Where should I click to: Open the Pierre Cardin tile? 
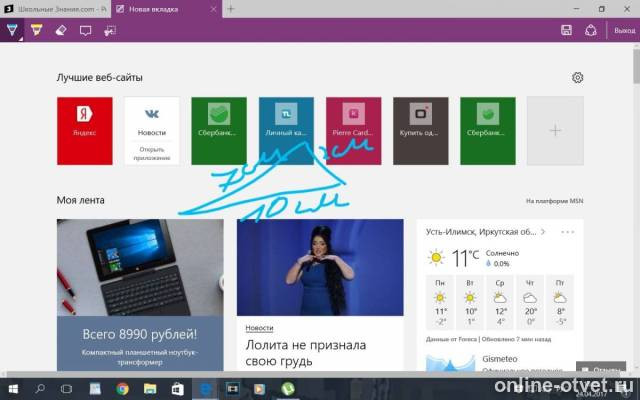click(353, 131)
